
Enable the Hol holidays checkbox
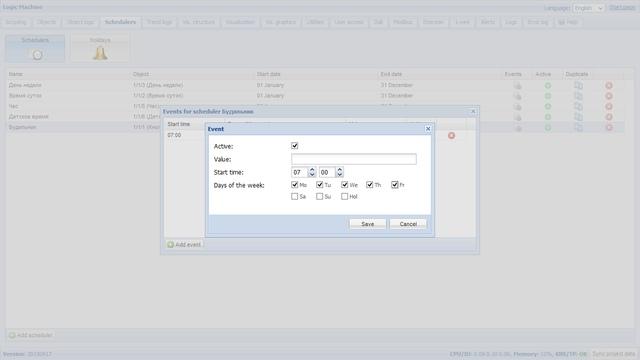pos(344,196)
